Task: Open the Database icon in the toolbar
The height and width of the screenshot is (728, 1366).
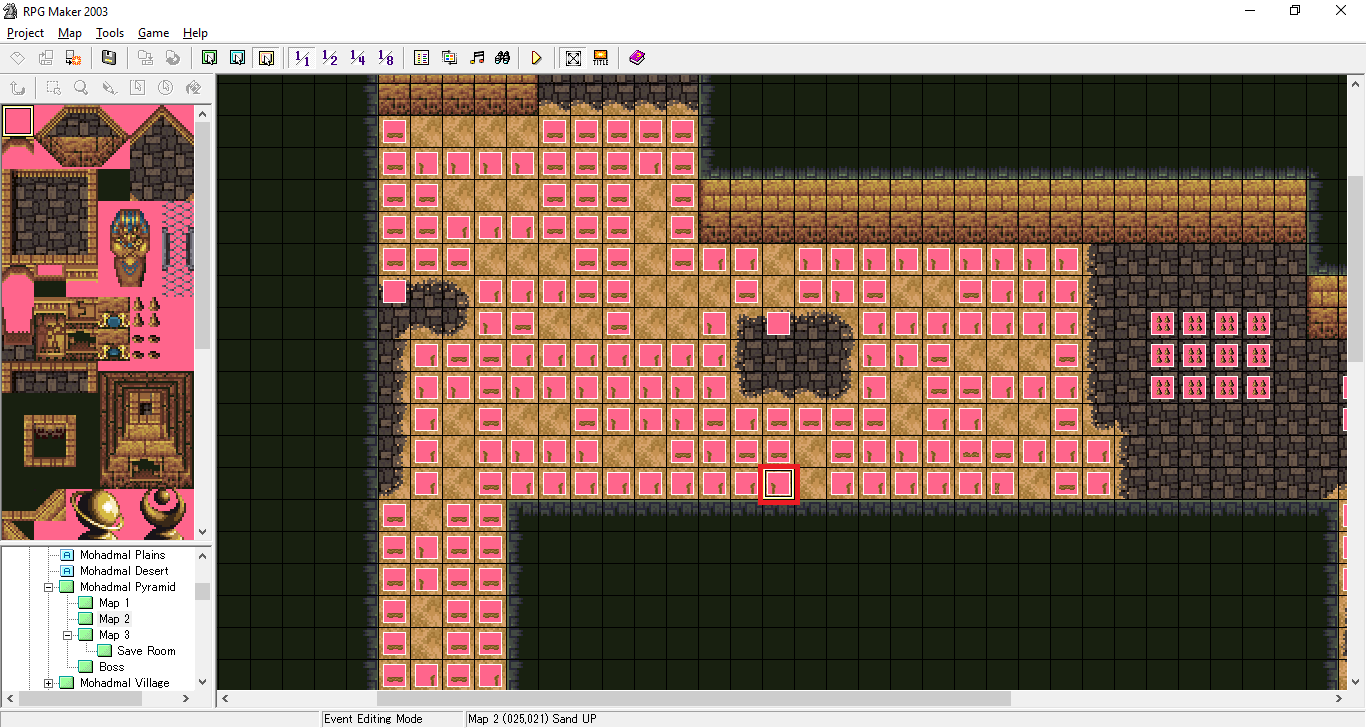Action: pos(422,58)
